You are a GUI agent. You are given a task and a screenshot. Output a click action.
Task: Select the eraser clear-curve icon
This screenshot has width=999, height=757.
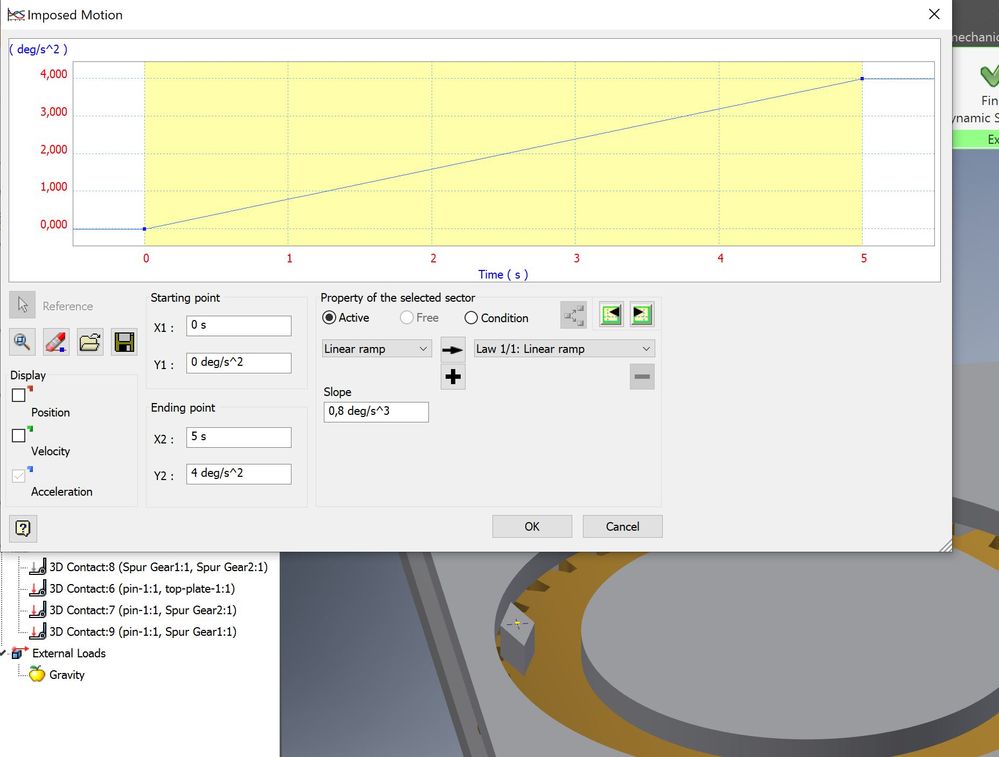(x=56, y=342)
